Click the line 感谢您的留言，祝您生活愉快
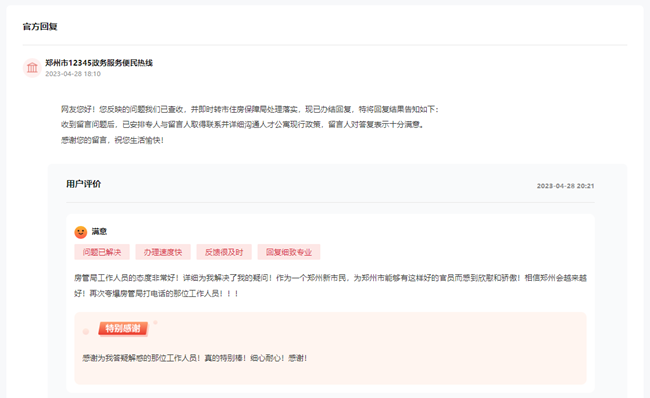 pyautogui.click(x=112, y=140)
